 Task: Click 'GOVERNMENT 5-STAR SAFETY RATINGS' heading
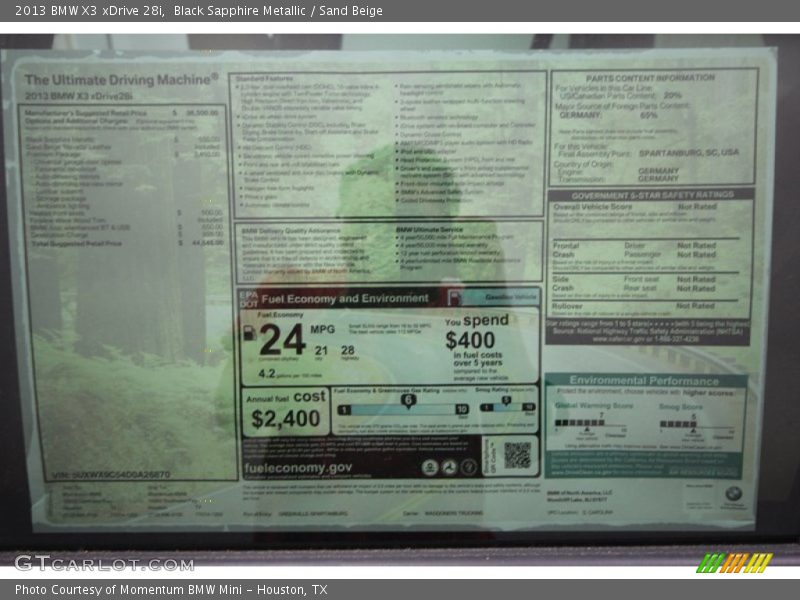(x=653, y=195)
